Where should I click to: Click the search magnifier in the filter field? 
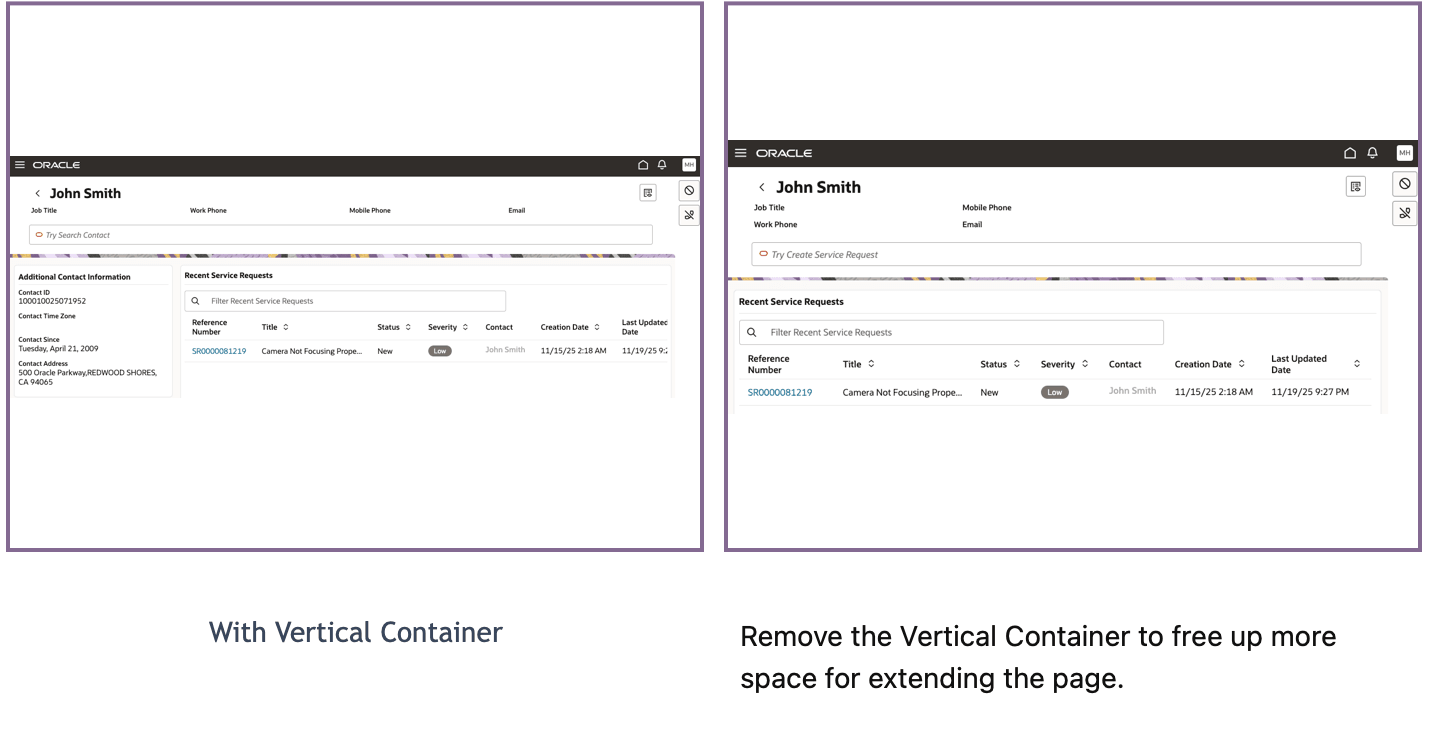(x=751, y=331)
